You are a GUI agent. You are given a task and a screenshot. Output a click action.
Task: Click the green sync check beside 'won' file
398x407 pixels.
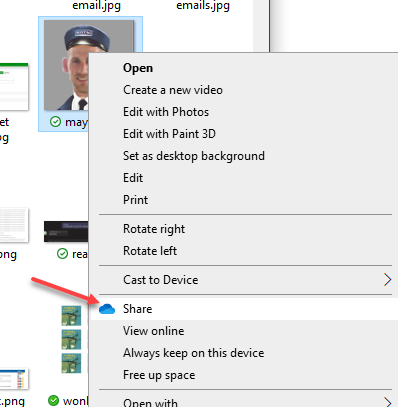(53, 400)
